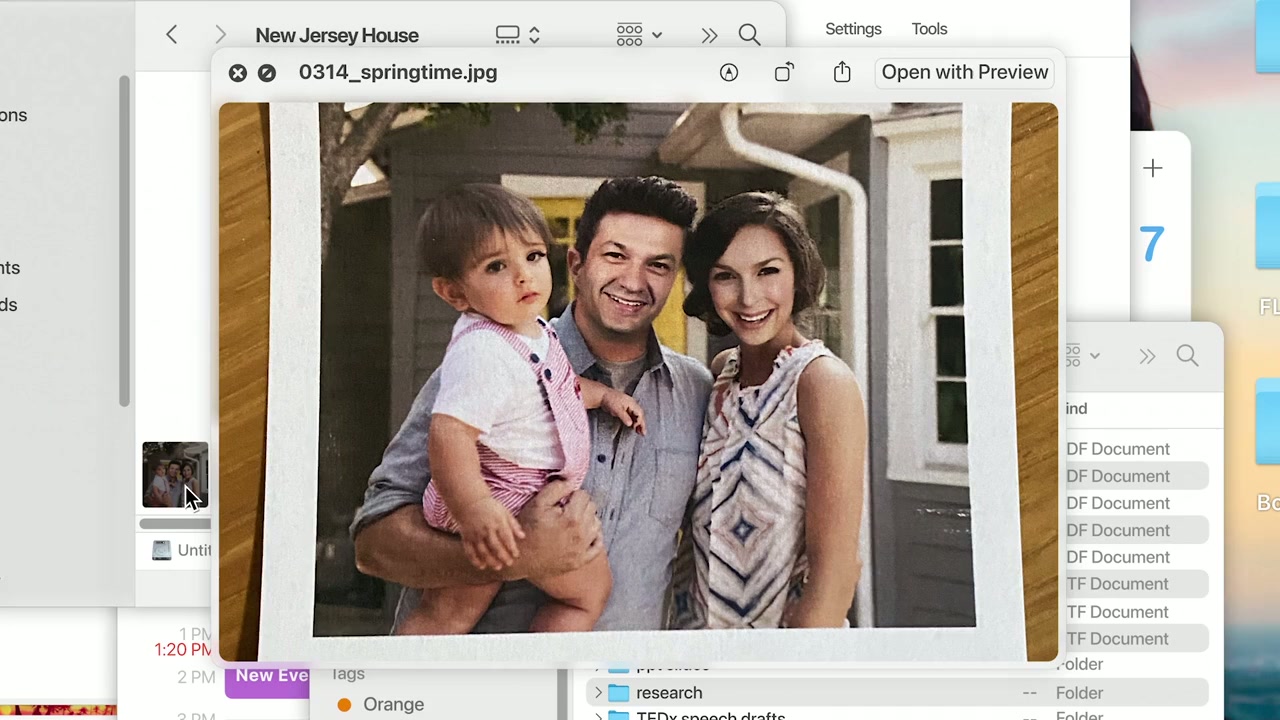Click the Markup icon in Quick Look
The height and width of the screenshot is (720, 1280).
(x=729, y=72)
